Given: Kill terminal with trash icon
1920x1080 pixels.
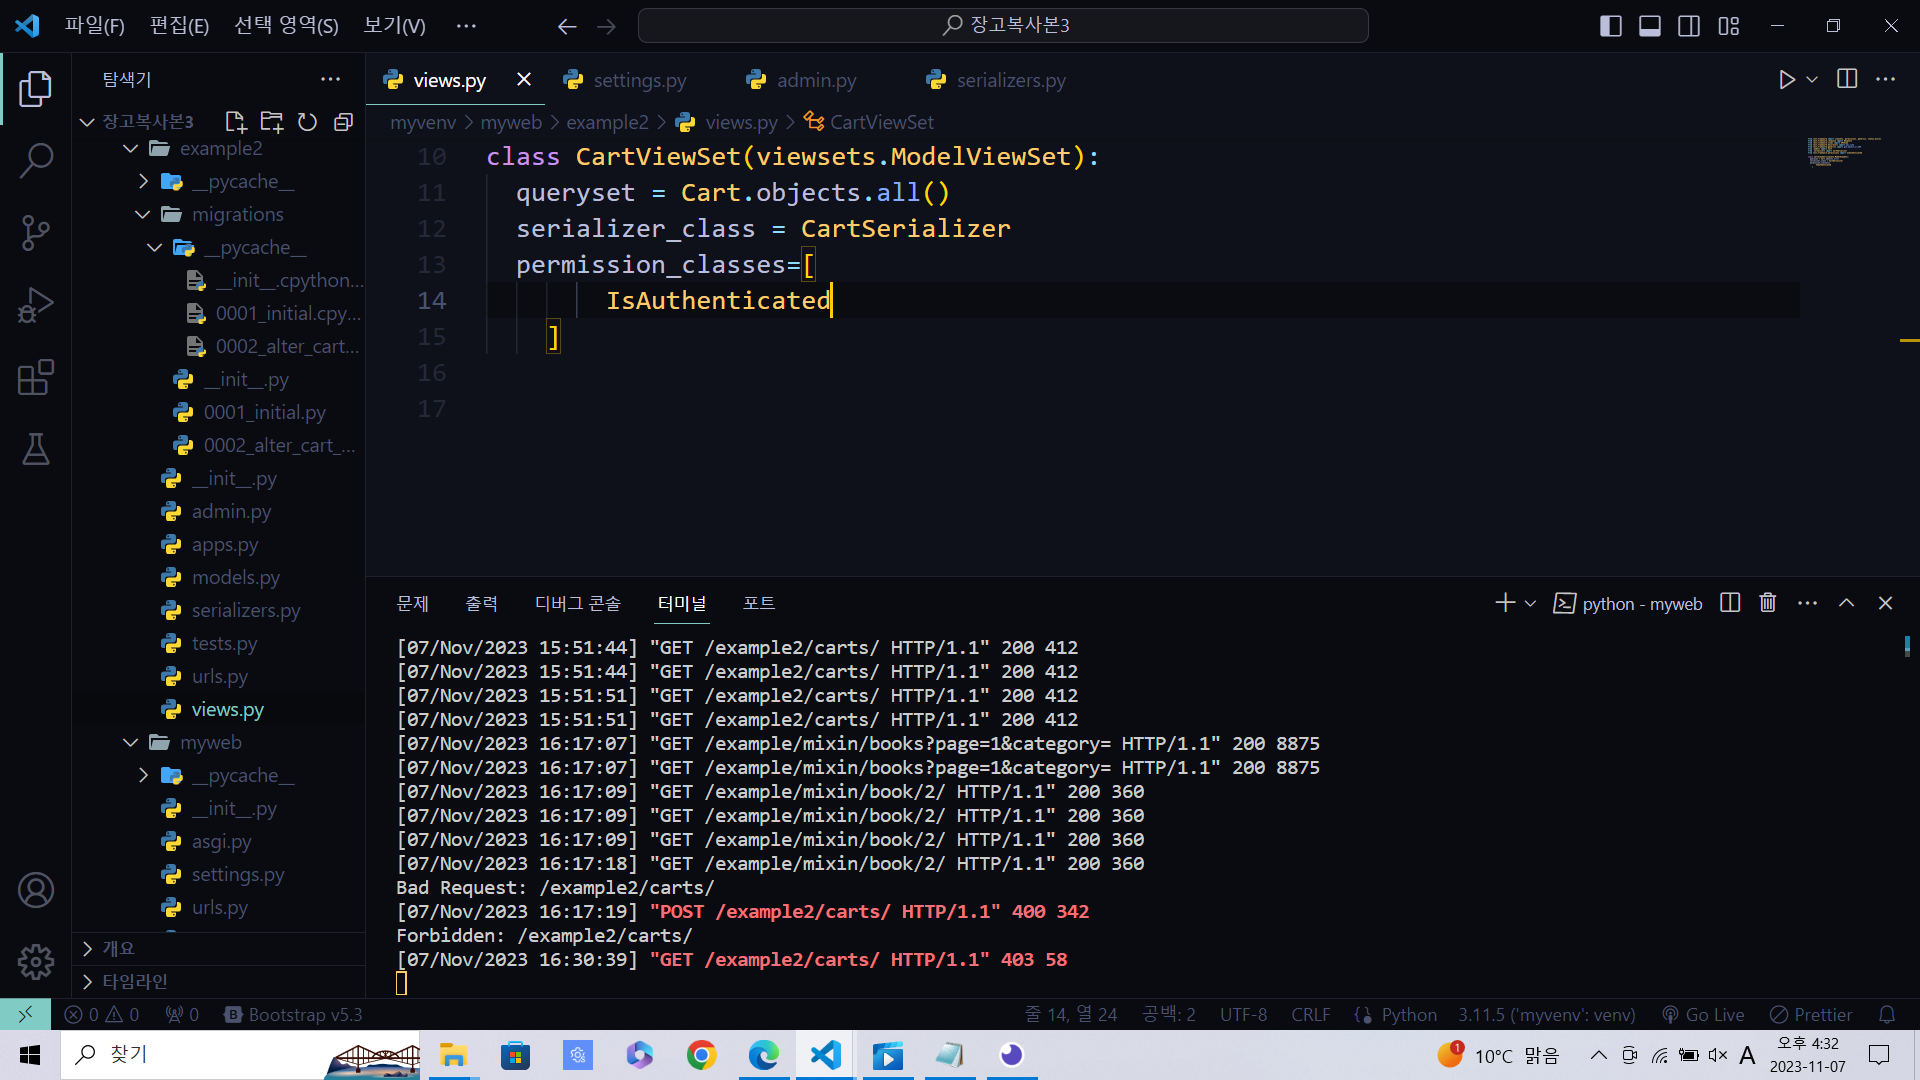Looking at the screenshot, I should (1767, 603).
